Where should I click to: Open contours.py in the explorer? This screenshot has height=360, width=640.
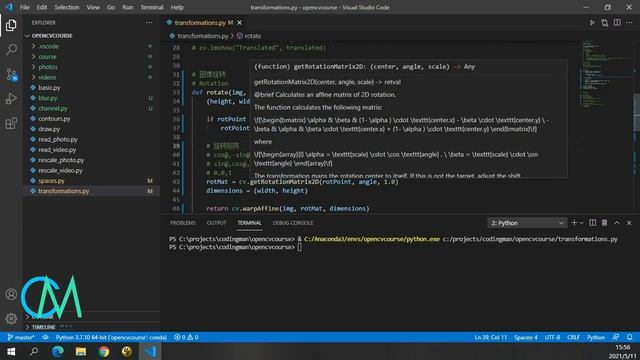pos(91,119)
